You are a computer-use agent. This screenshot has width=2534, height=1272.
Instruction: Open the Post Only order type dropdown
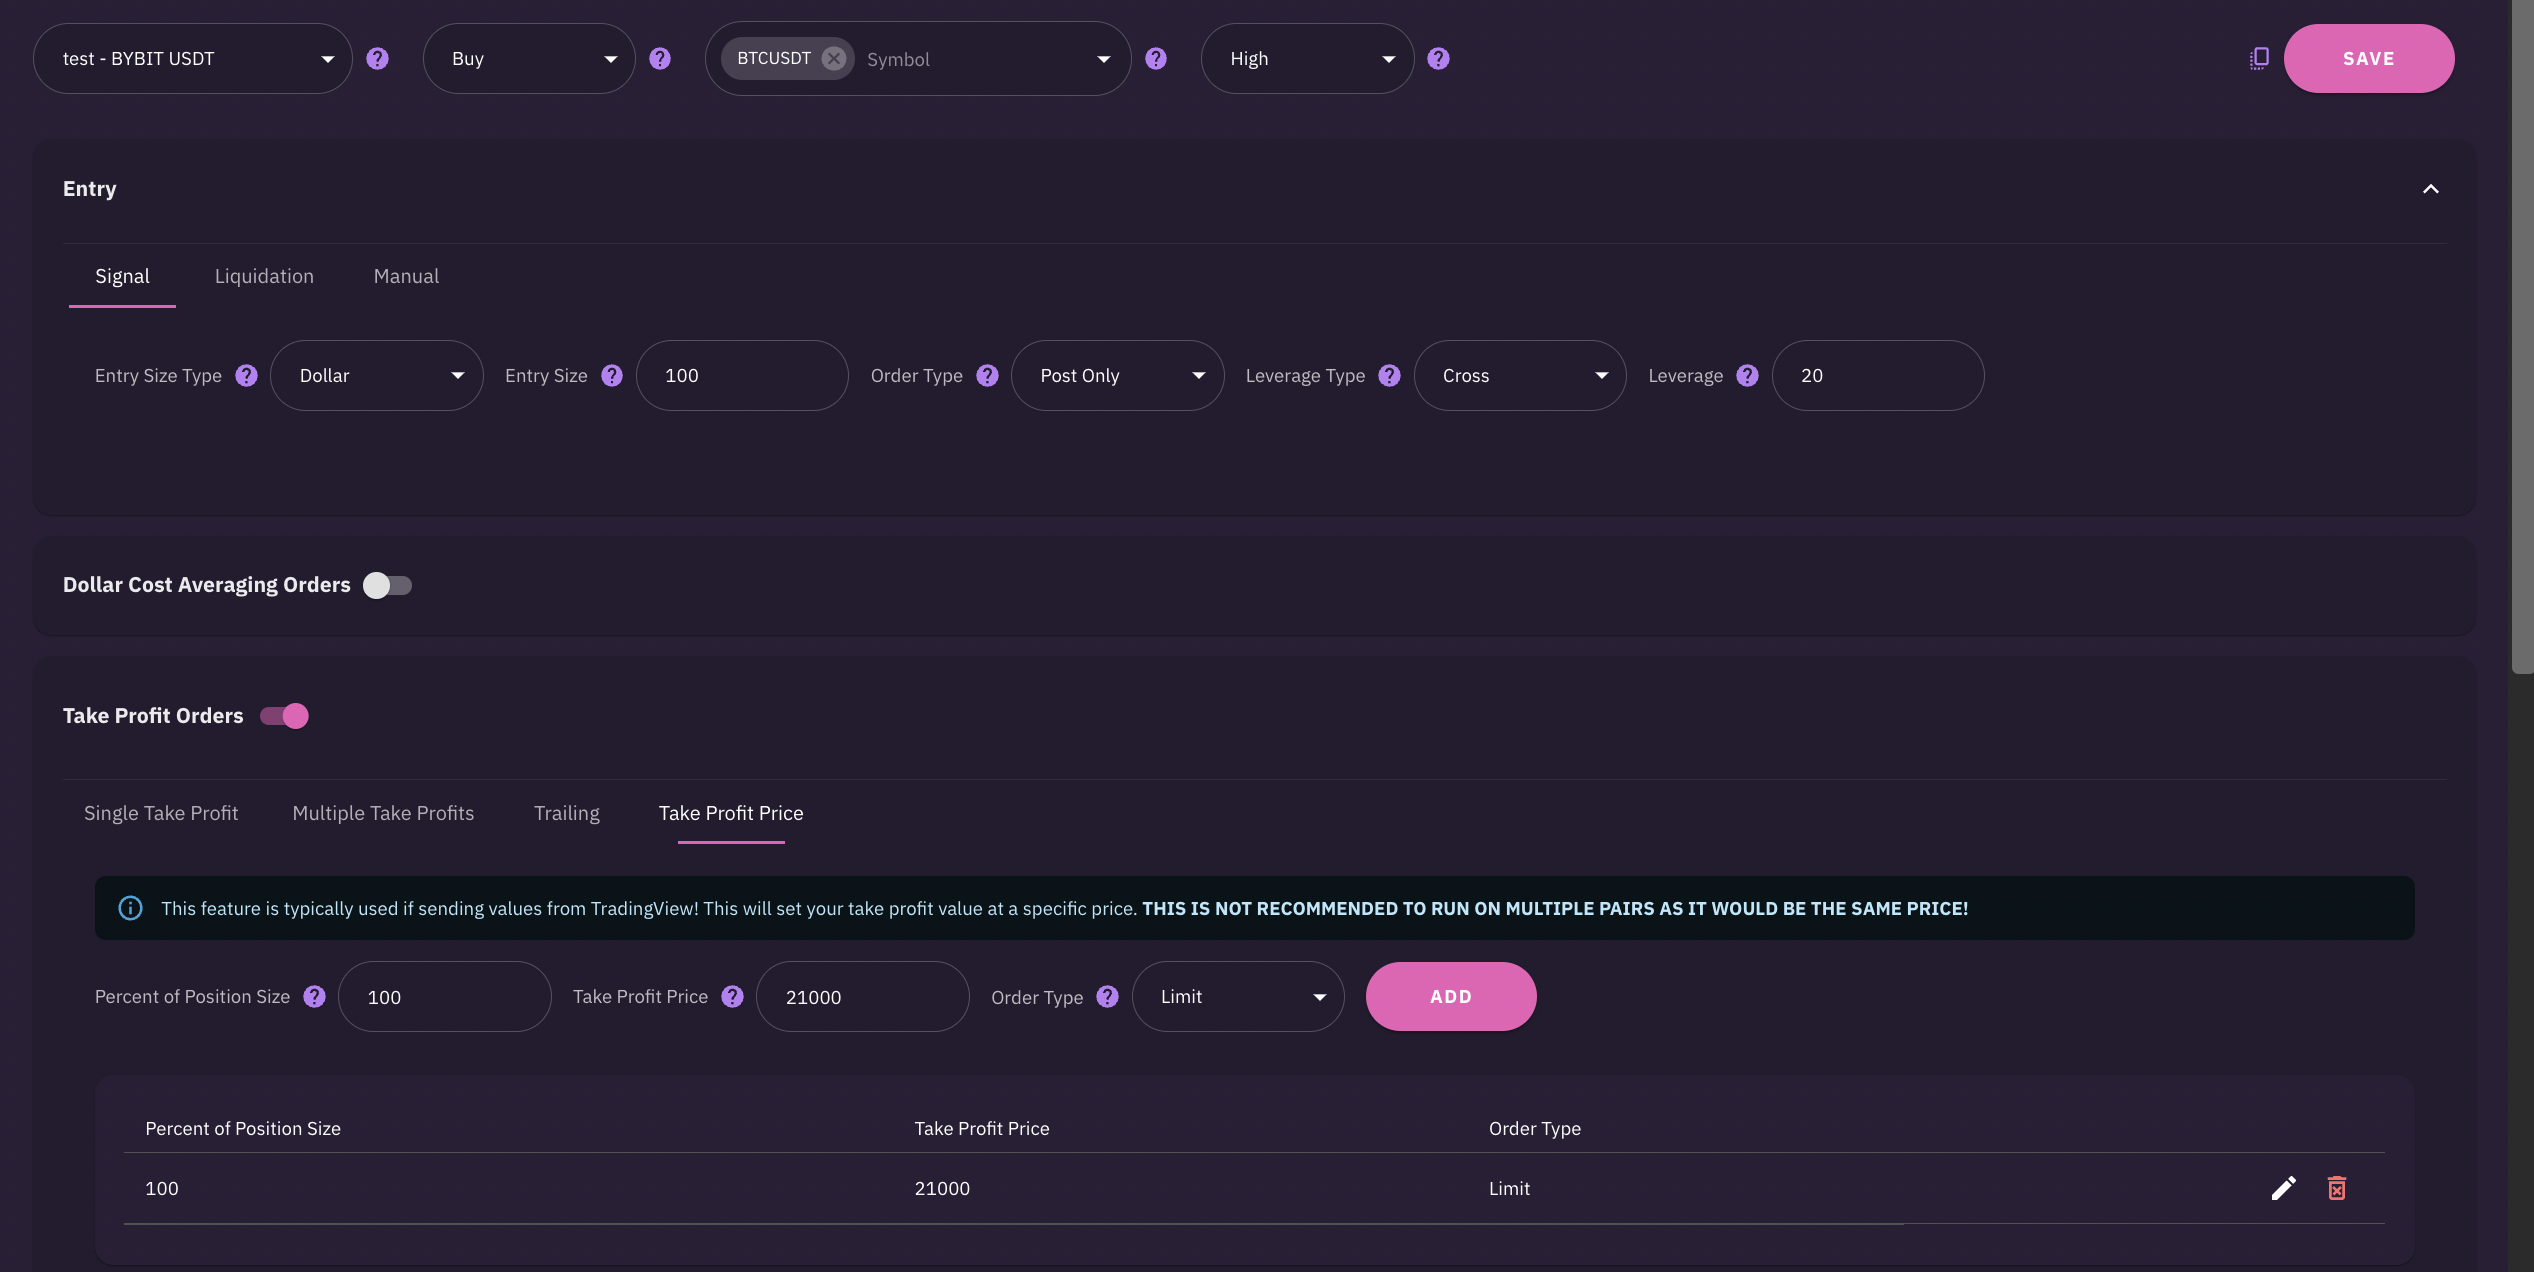pyautogui.click(x=1117, y=376)
